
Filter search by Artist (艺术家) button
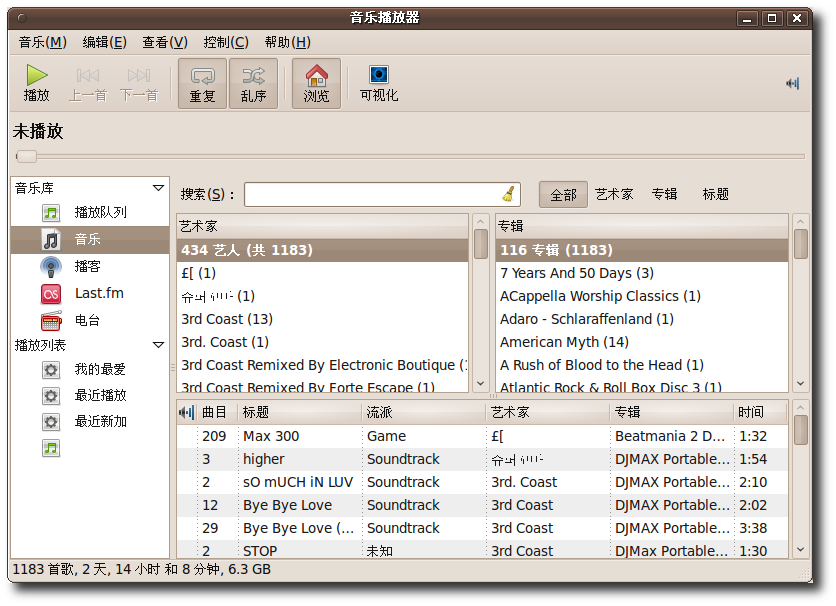(614, 194)
